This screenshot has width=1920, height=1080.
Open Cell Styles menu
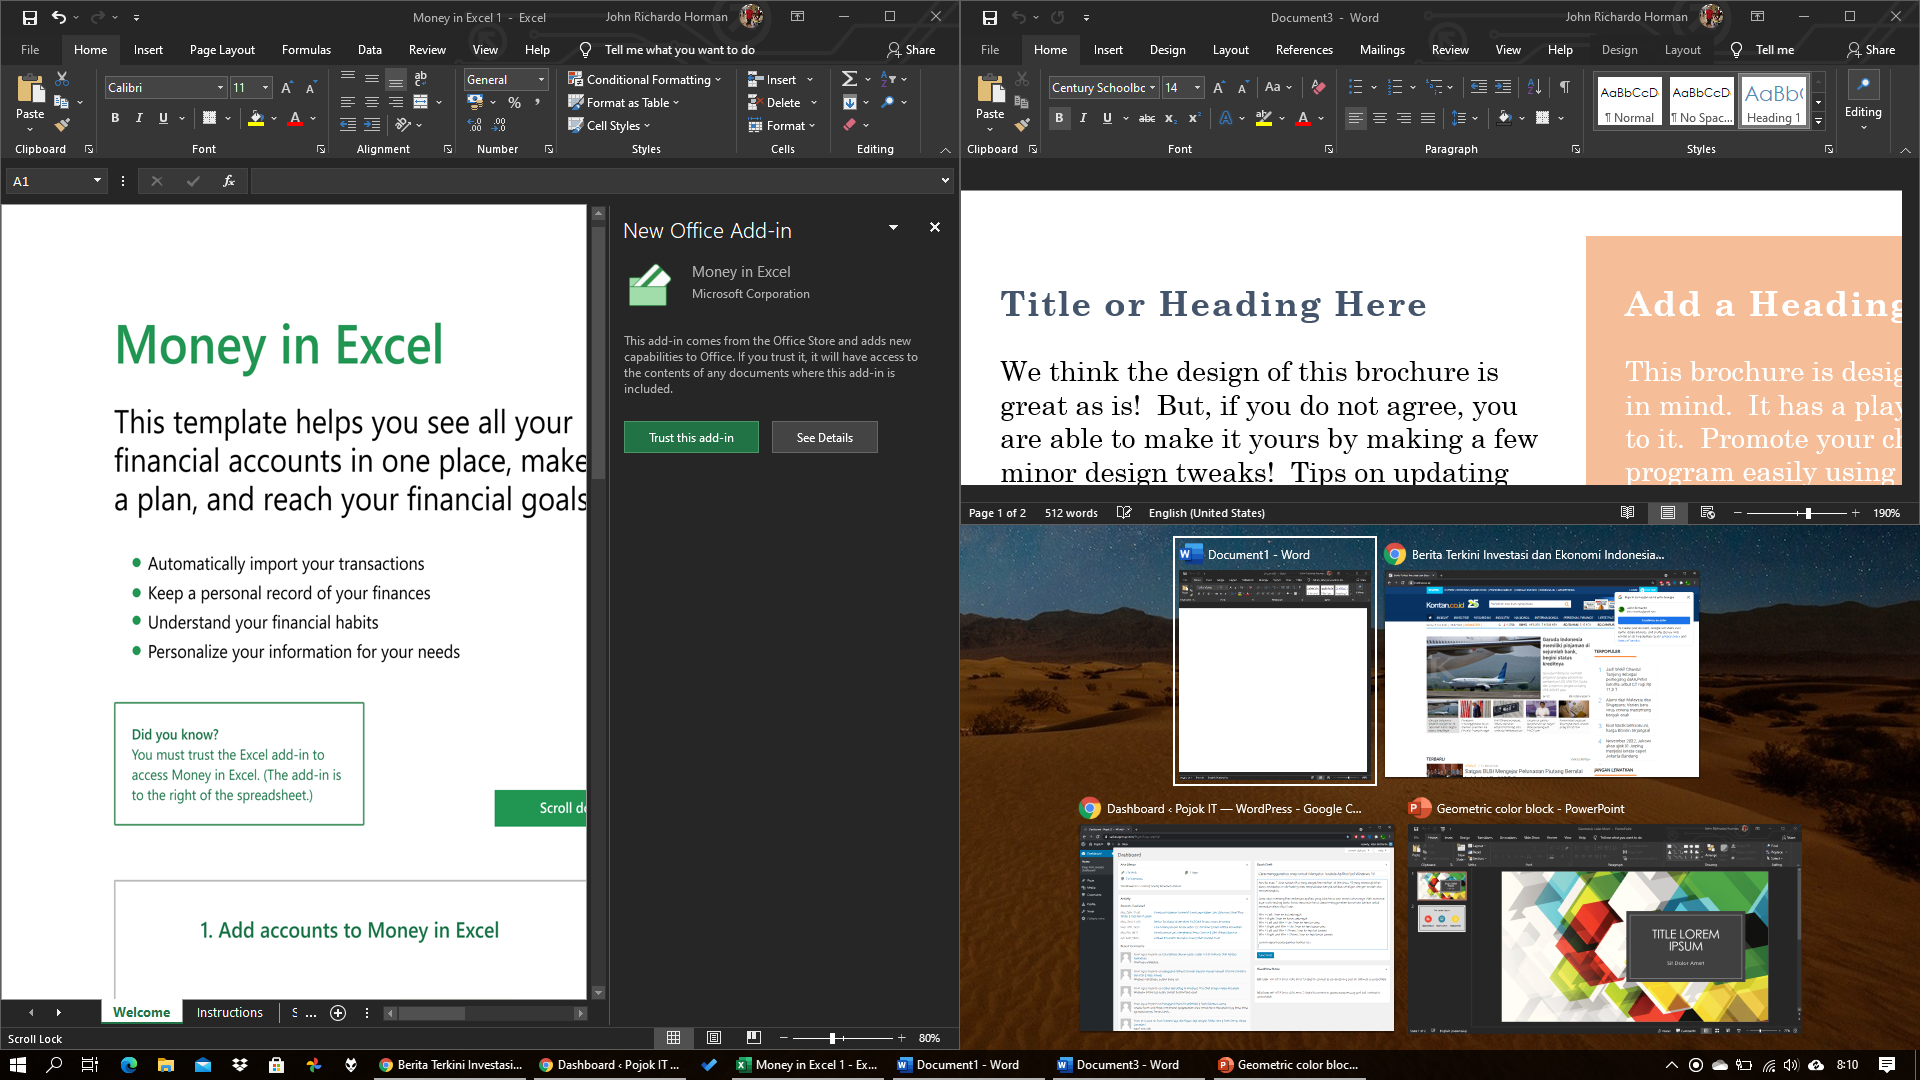point(609,126)
